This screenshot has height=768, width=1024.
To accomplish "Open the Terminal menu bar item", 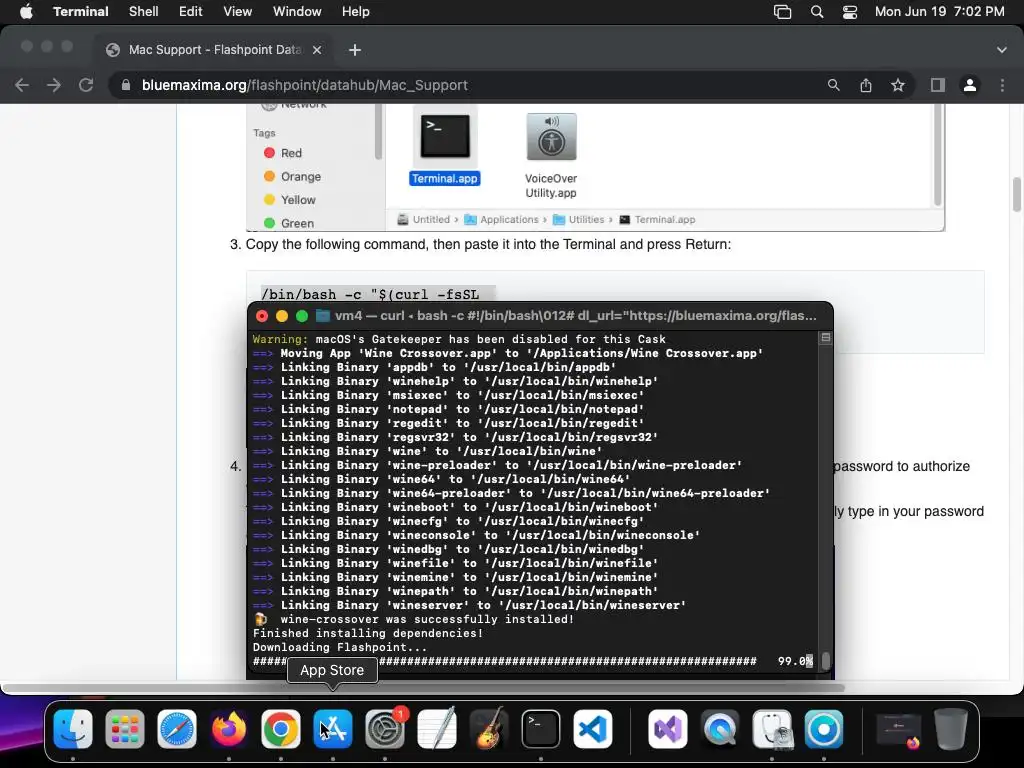I will [x=81, y=11].
